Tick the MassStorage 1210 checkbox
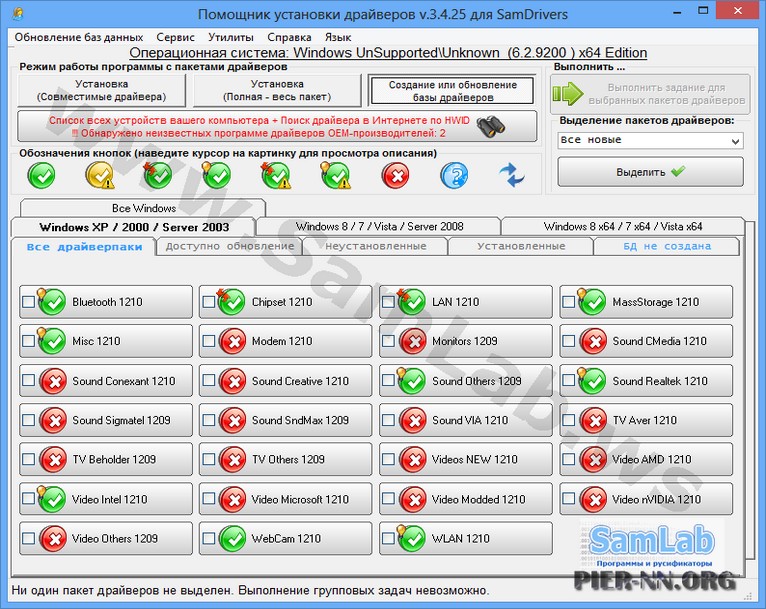The width and height of the screenshot is (766, 609). point(569,301)
